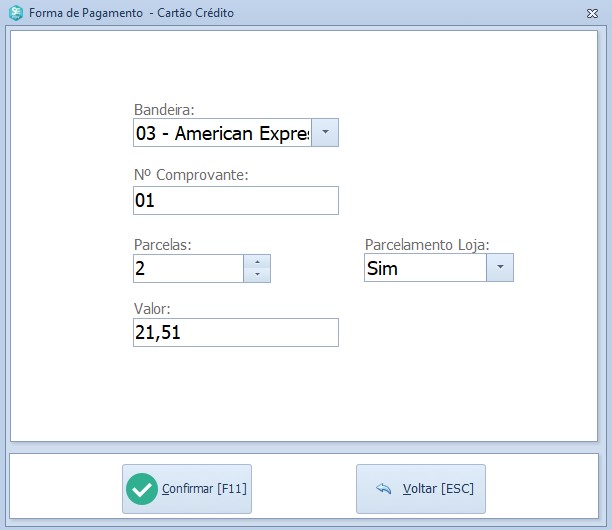Image resolution: width=612 pixels, height=530 pixels.
Task: Open the Bandeira dropdown arrow
Action: 325,133
